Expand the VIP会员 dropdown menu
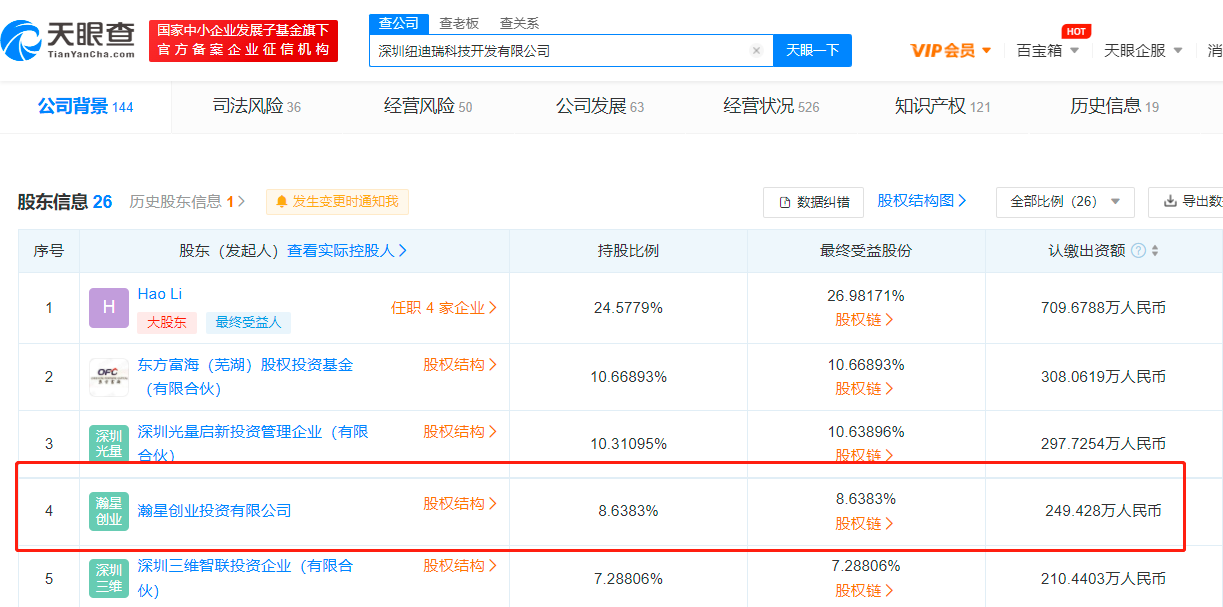The image size is (1223, 607). (x=951, y=51)
